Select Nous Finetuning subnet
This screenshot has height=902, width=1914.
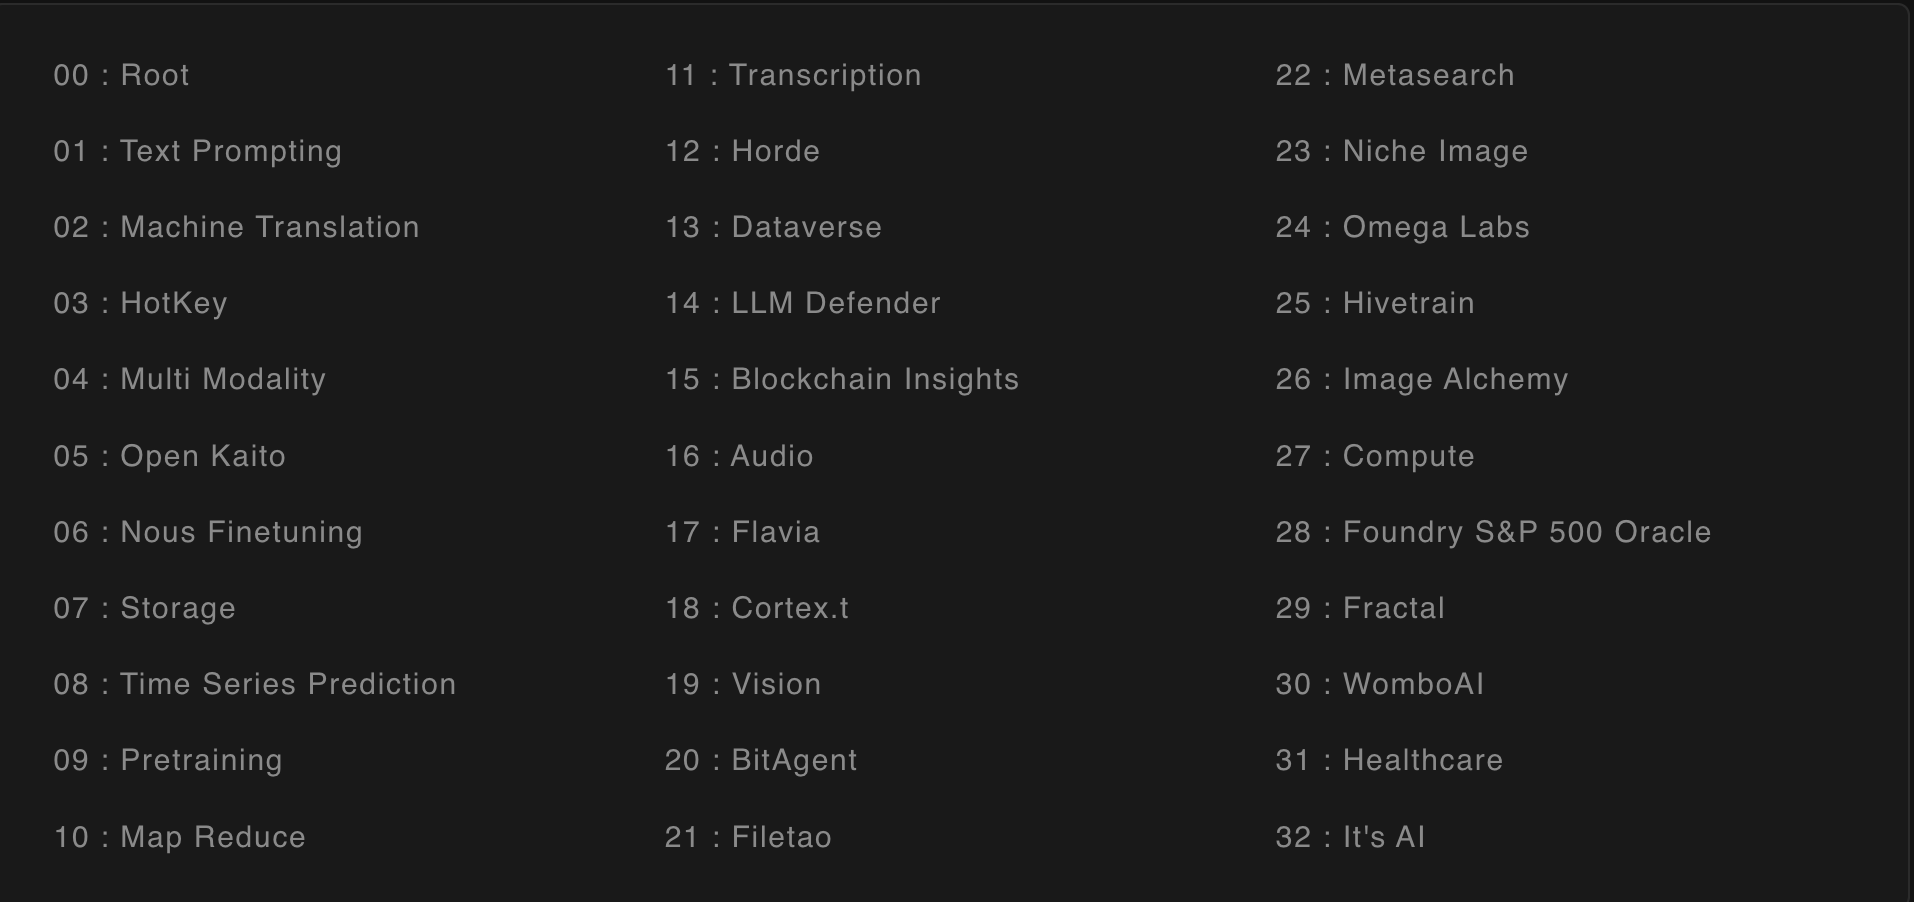208,532
